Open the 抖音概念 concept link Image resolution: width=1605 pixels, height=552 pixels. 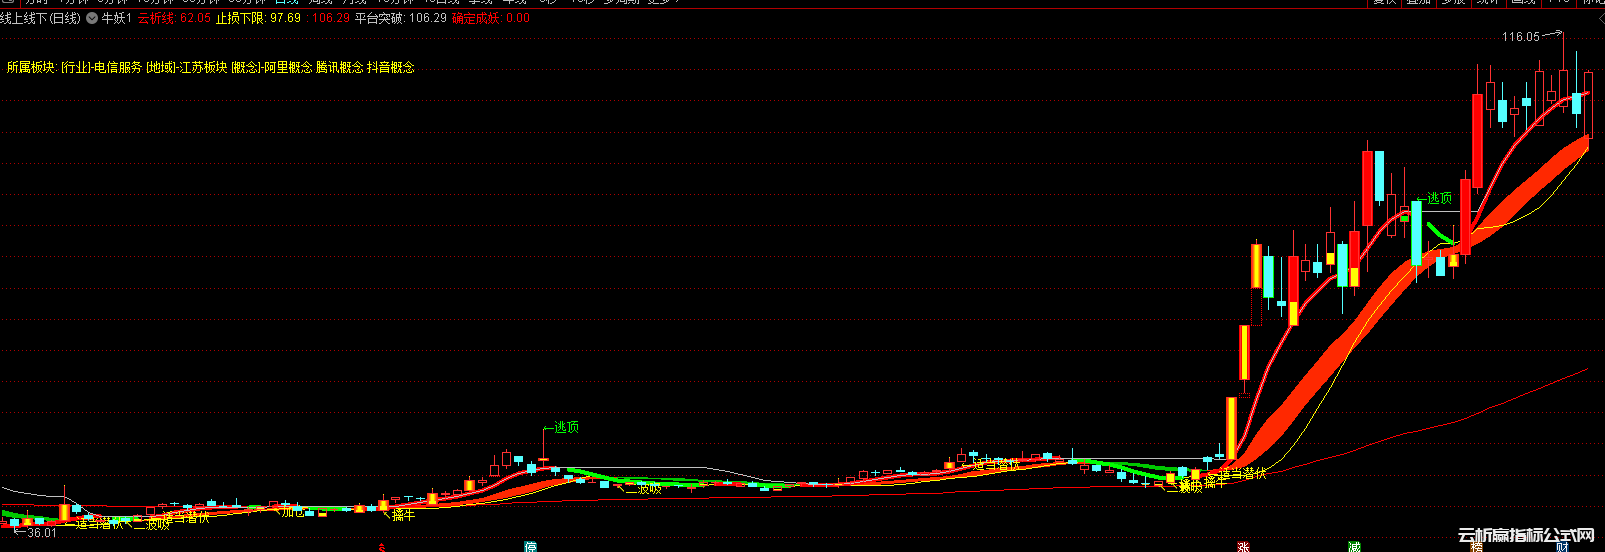390,68
